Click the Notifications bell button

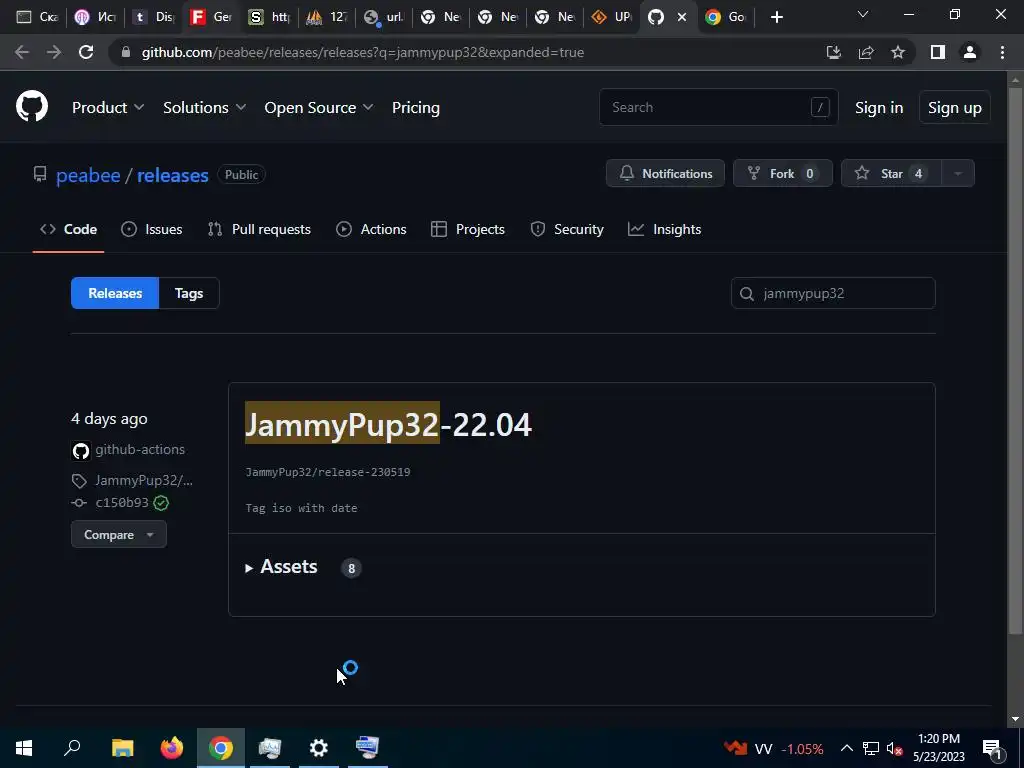[665, 174]
